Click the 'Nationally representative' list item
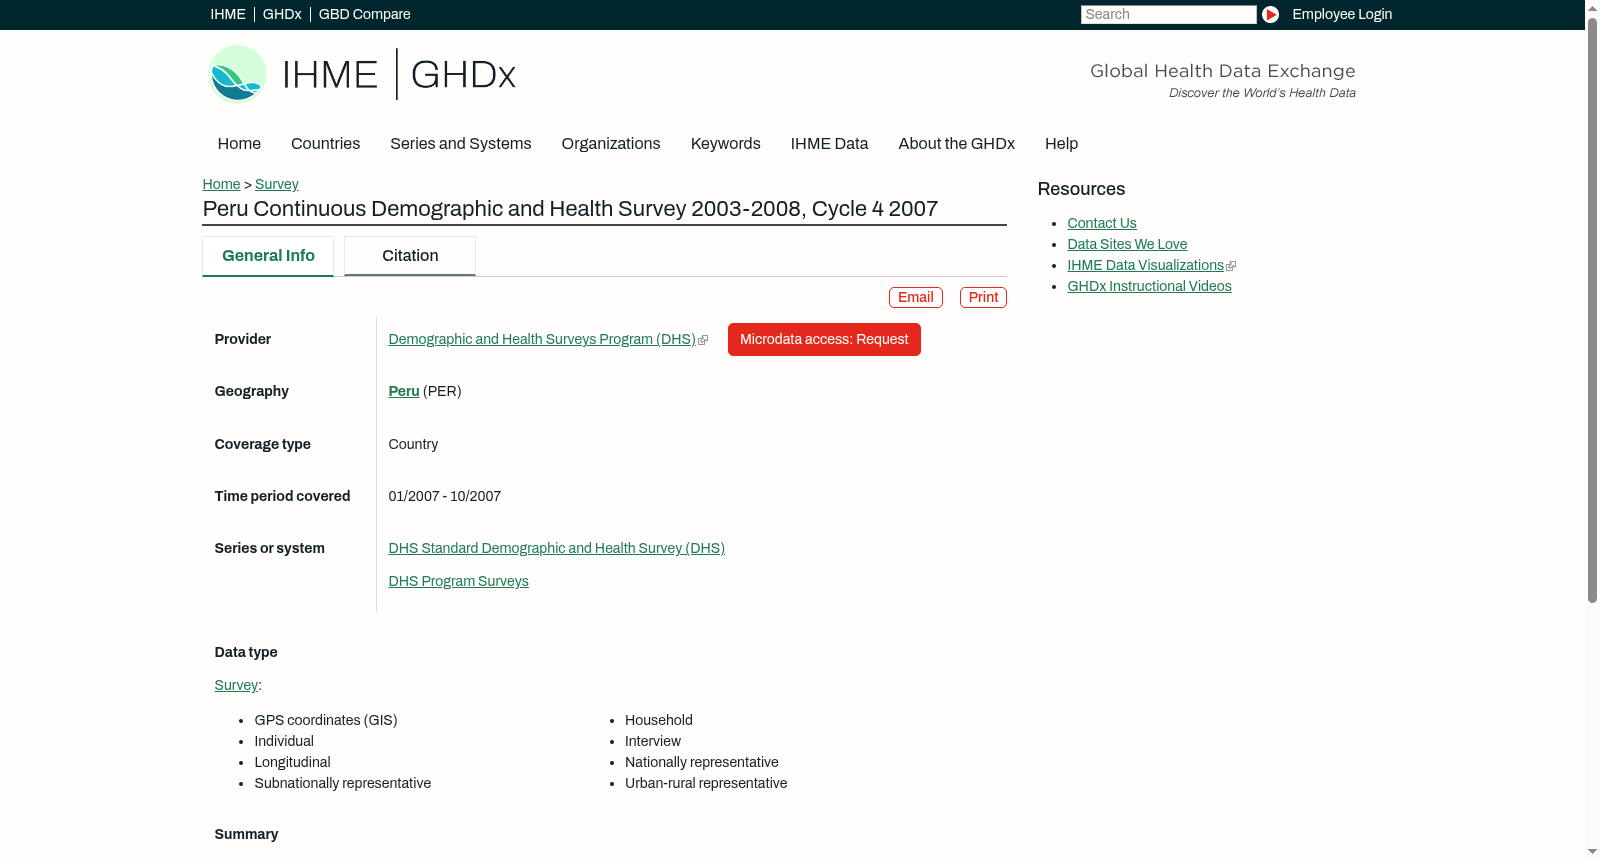Viewport: 1600px width, 861px height. [701, 762]
